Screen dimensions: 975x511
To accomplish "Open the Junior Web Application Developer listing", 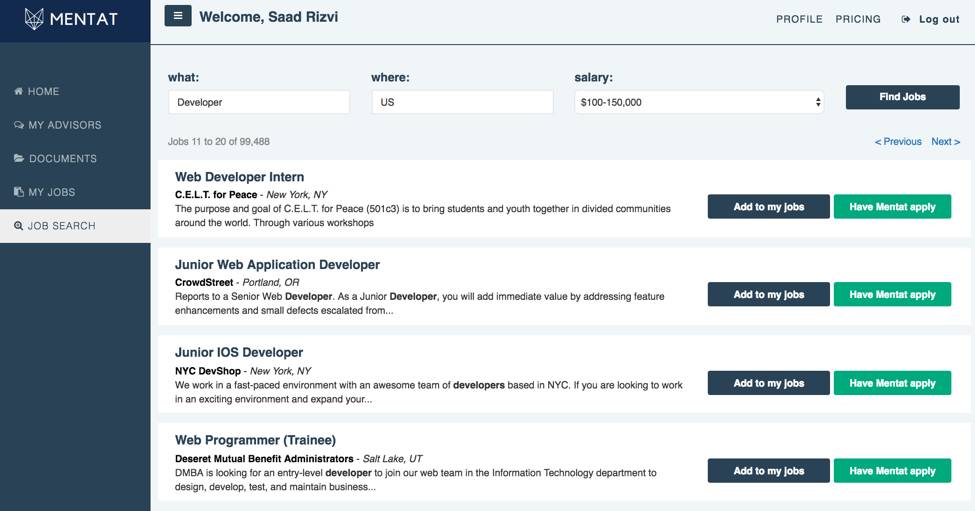I will [277, 265].
